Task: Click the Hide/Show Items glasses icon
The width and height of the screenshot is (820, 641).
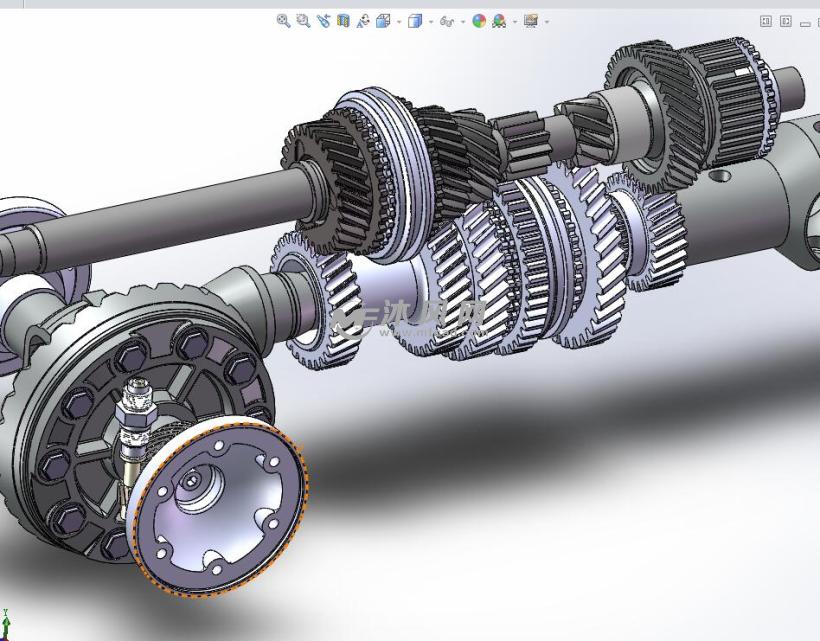Action: pos(447,21)
